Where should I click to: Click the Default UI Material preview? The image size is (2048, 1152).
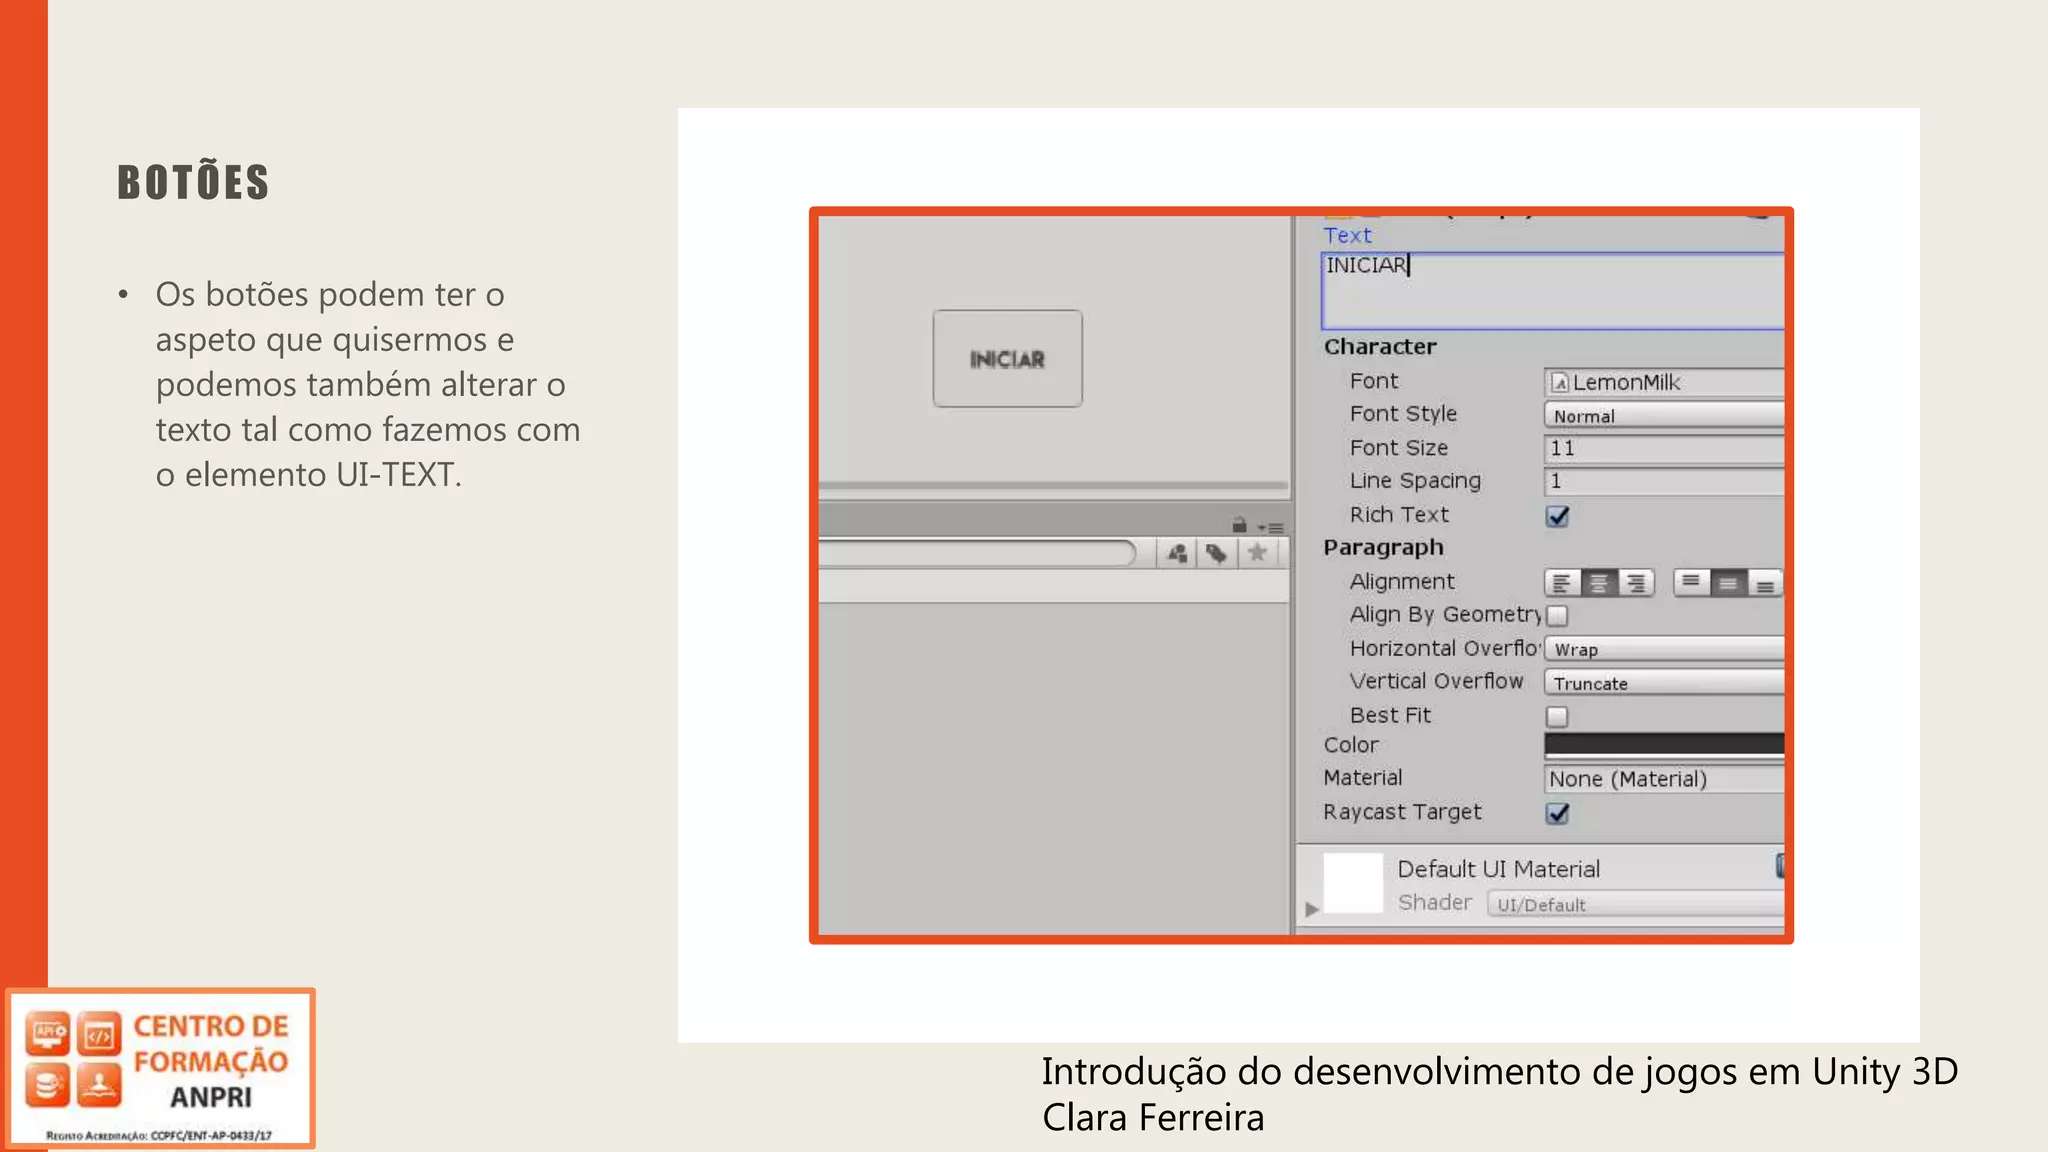pos(1353,883)
